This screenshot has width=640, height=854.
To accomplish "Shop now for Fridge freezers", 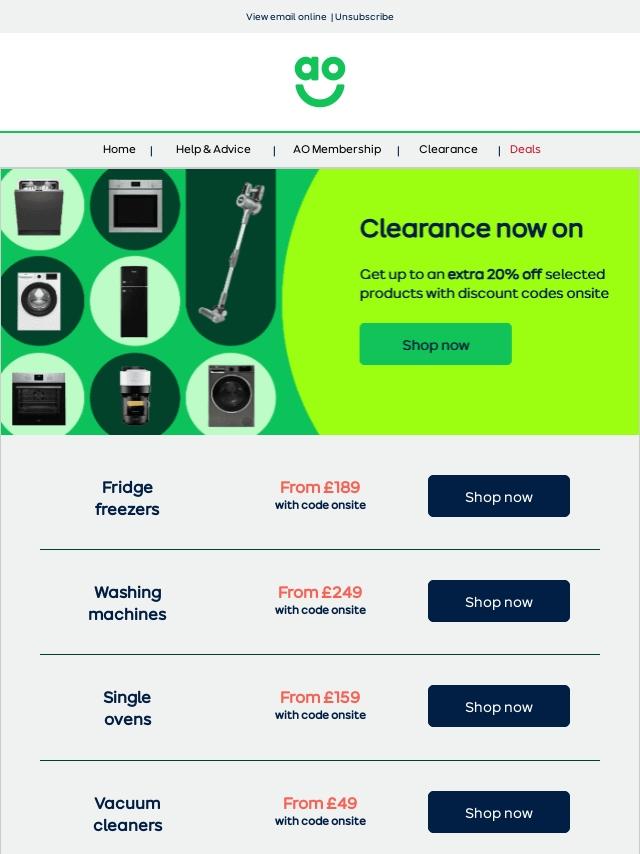I will 498,496.
